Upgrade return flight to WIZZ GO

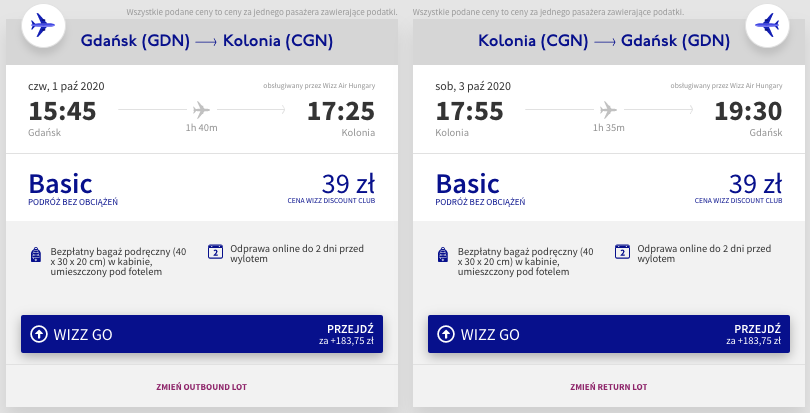click(608, 334)
